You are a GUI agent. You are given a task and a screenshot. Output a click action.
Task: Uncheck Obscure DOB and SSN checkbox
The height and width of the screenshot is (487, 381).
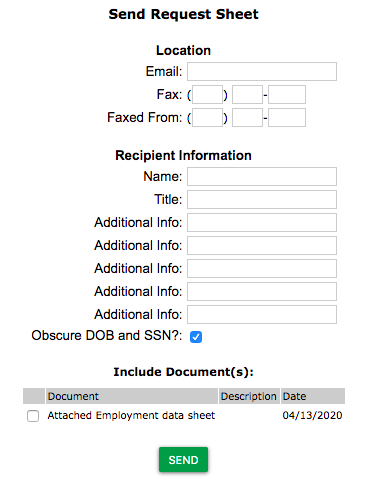[x=196, y=337]
